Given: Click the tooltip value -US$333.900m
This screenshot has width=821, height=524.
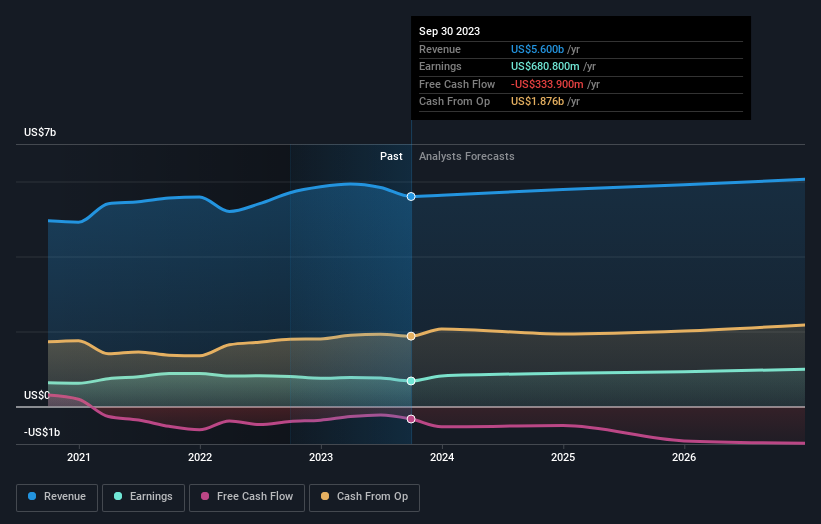Looking at the screenshot, I should pyautogui.click(x=547, y=84).
